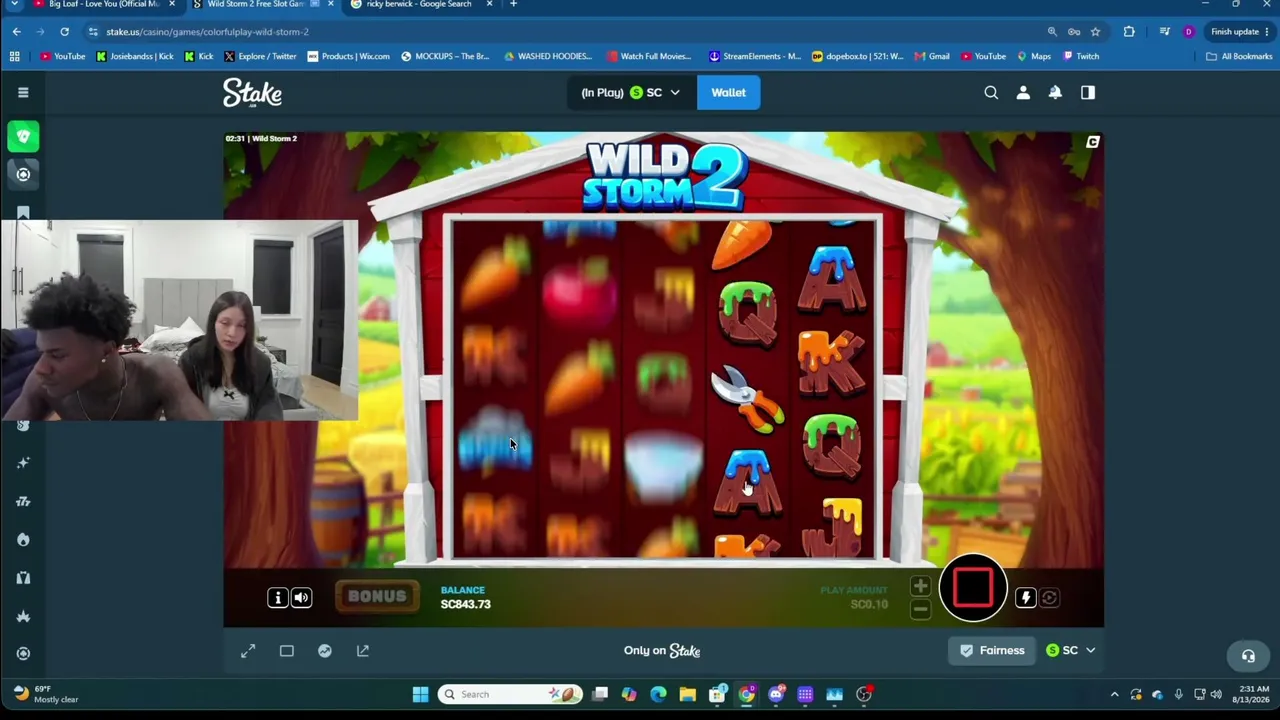Open Explore / Twitter bookmark
Image resolution: width=1280 pixels, height=720 pixels.
(260, 57)
